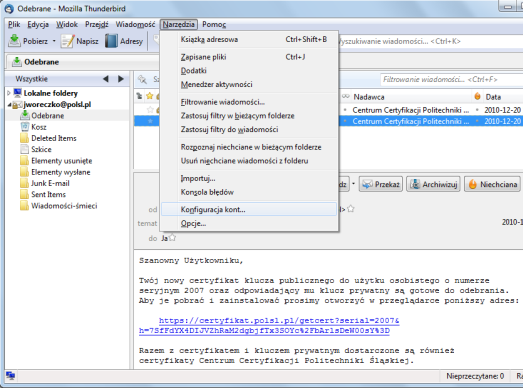
Task: Mark message with Niechciana button
Action: pos(493,184)
